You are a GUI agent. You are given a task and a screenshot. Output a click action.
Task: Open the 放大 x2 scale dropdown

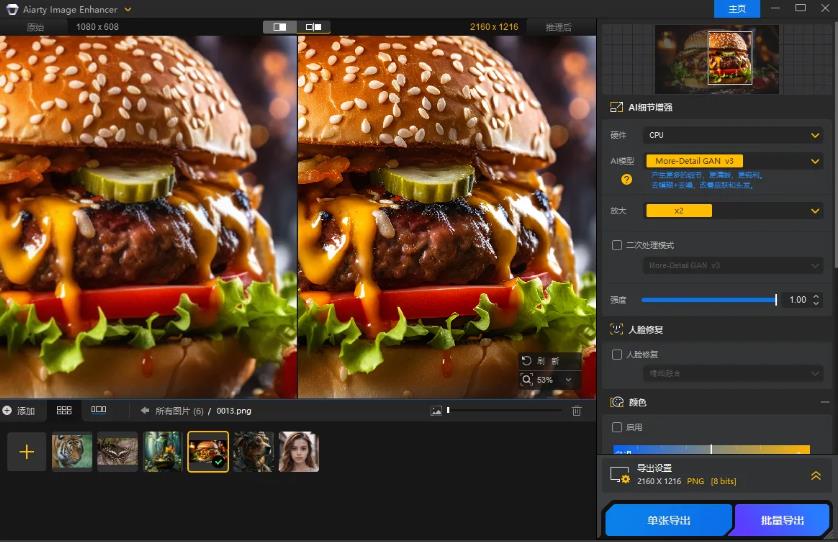[733, 211]
